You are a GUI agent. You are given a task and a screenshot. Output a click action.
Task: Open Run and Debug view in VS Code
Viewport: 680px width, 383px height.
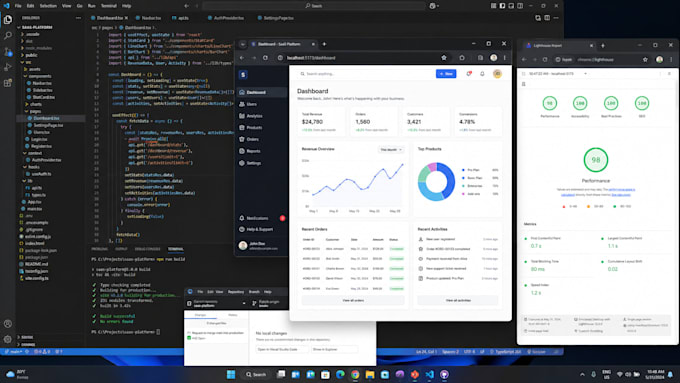click(x=8, y=67)
